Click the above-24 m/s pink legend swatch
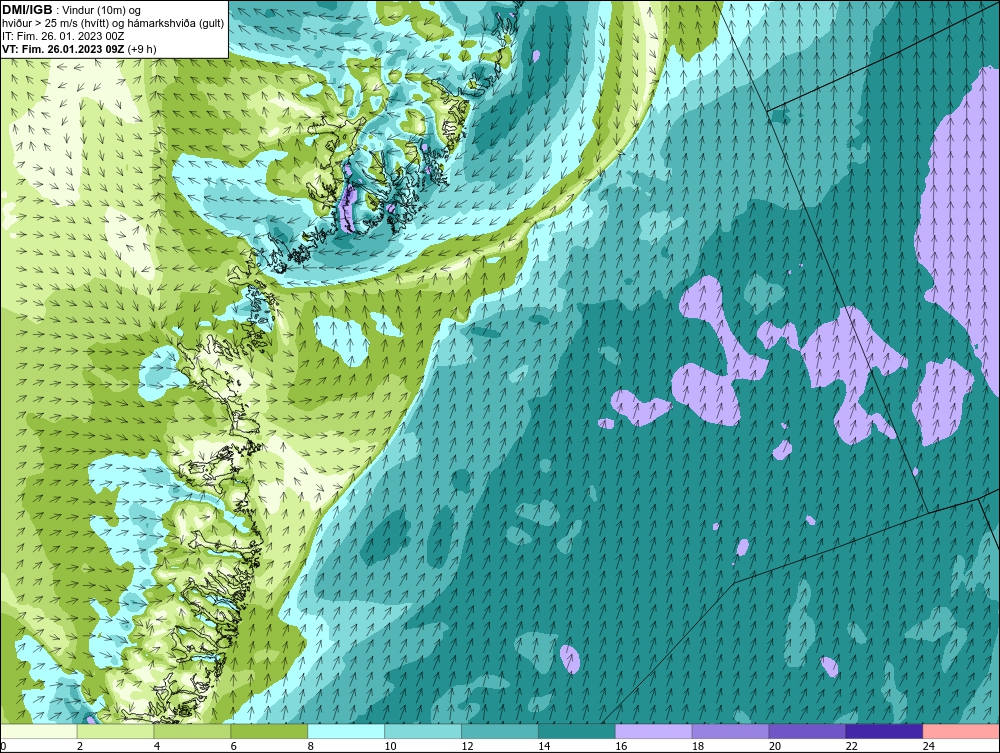The width and height of the screenshot is (1000, 753). (961, 731)
